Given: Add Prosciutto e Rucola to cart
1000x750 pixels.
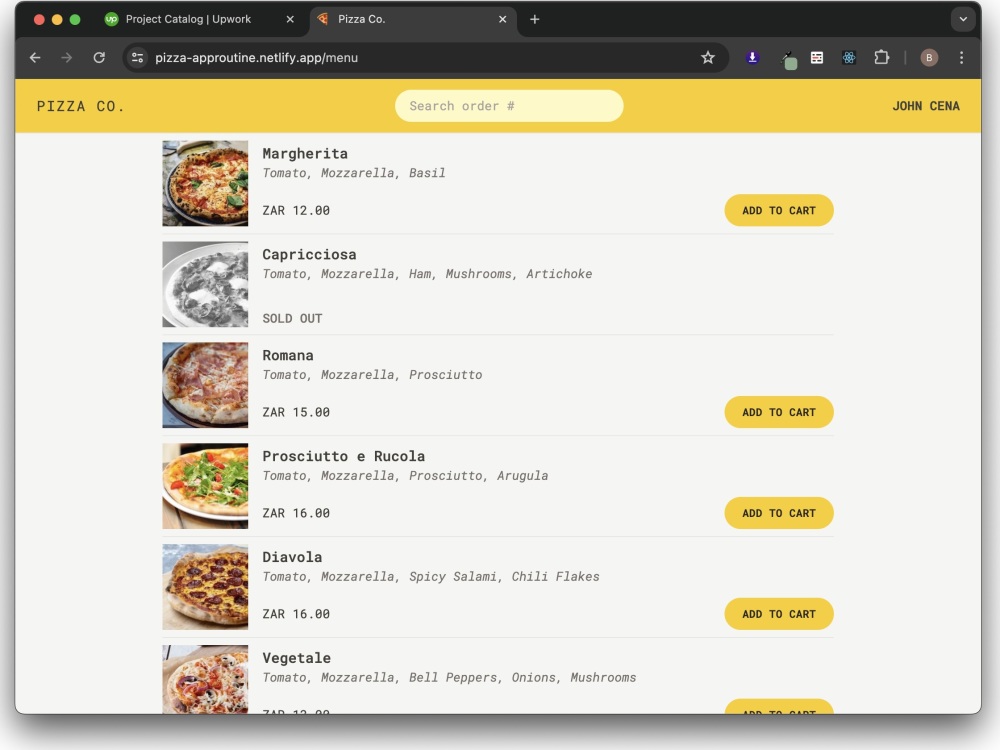Looking at the screenshot, I should click(779, 513).
